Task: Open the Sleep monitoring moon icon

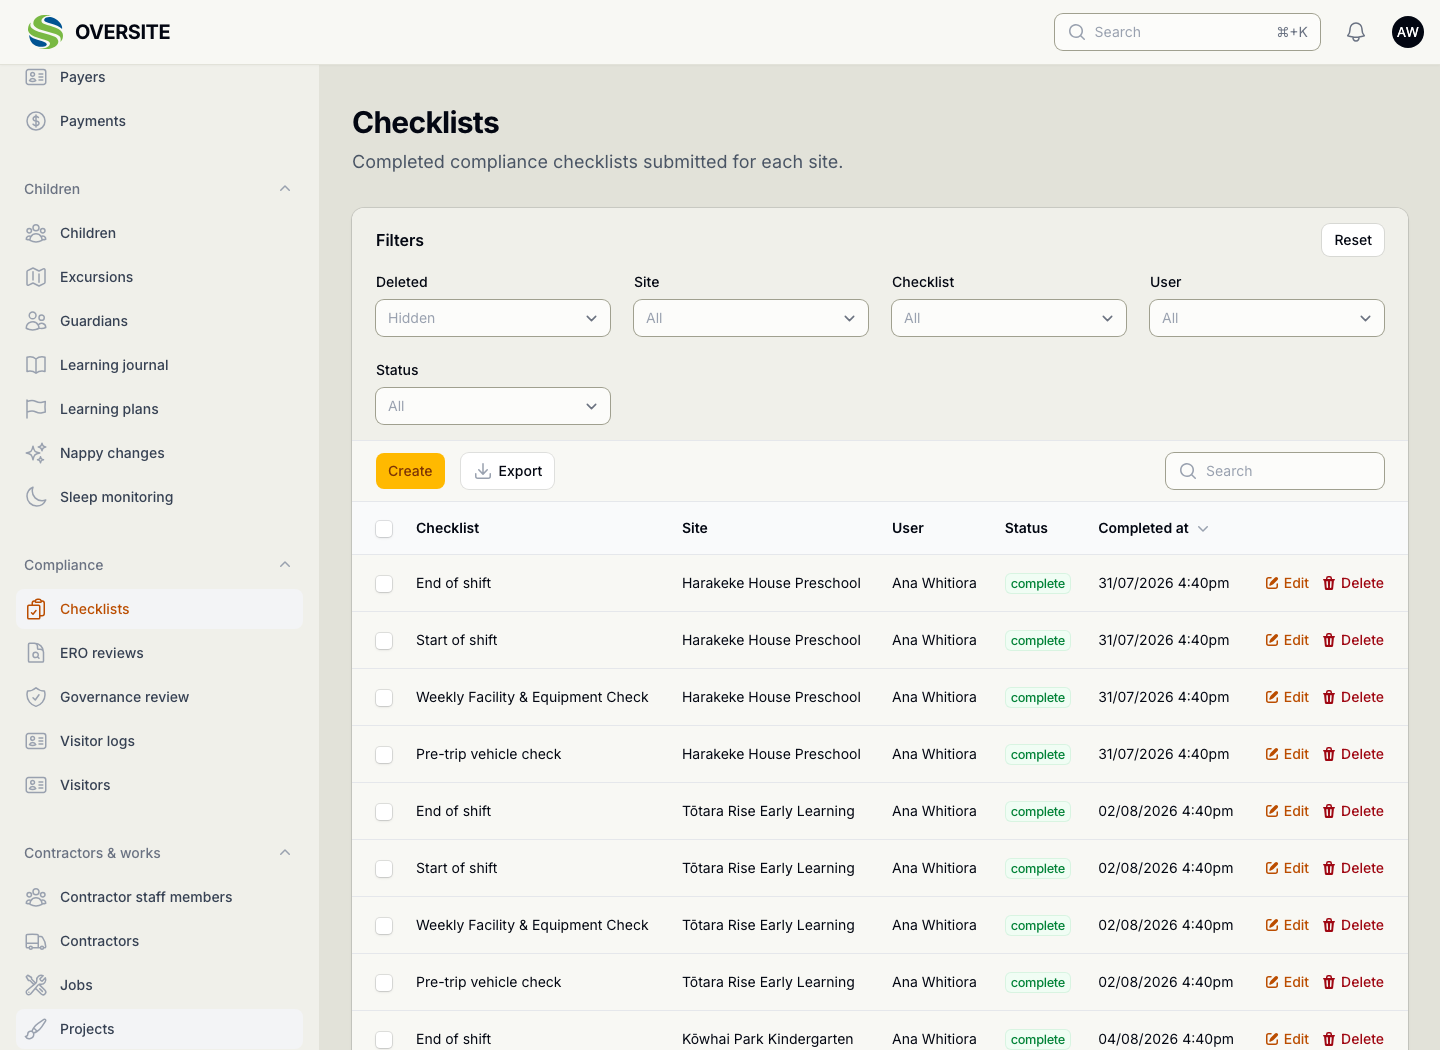Action: tap(36, 497)
